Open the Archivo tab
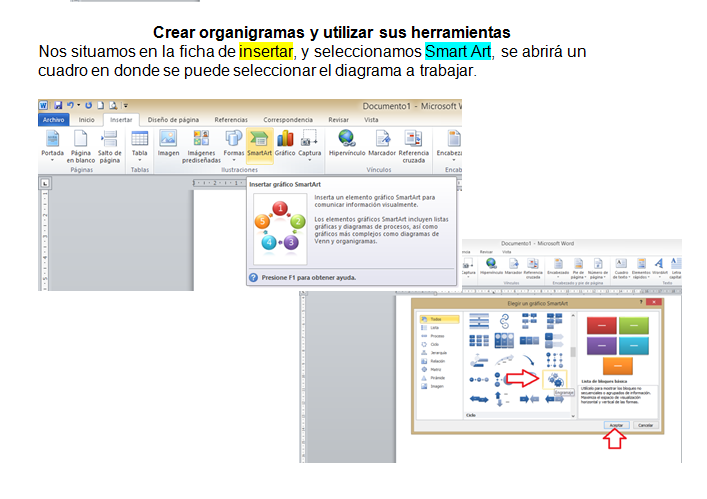This screenshot has width=707, height=499. 54,119
